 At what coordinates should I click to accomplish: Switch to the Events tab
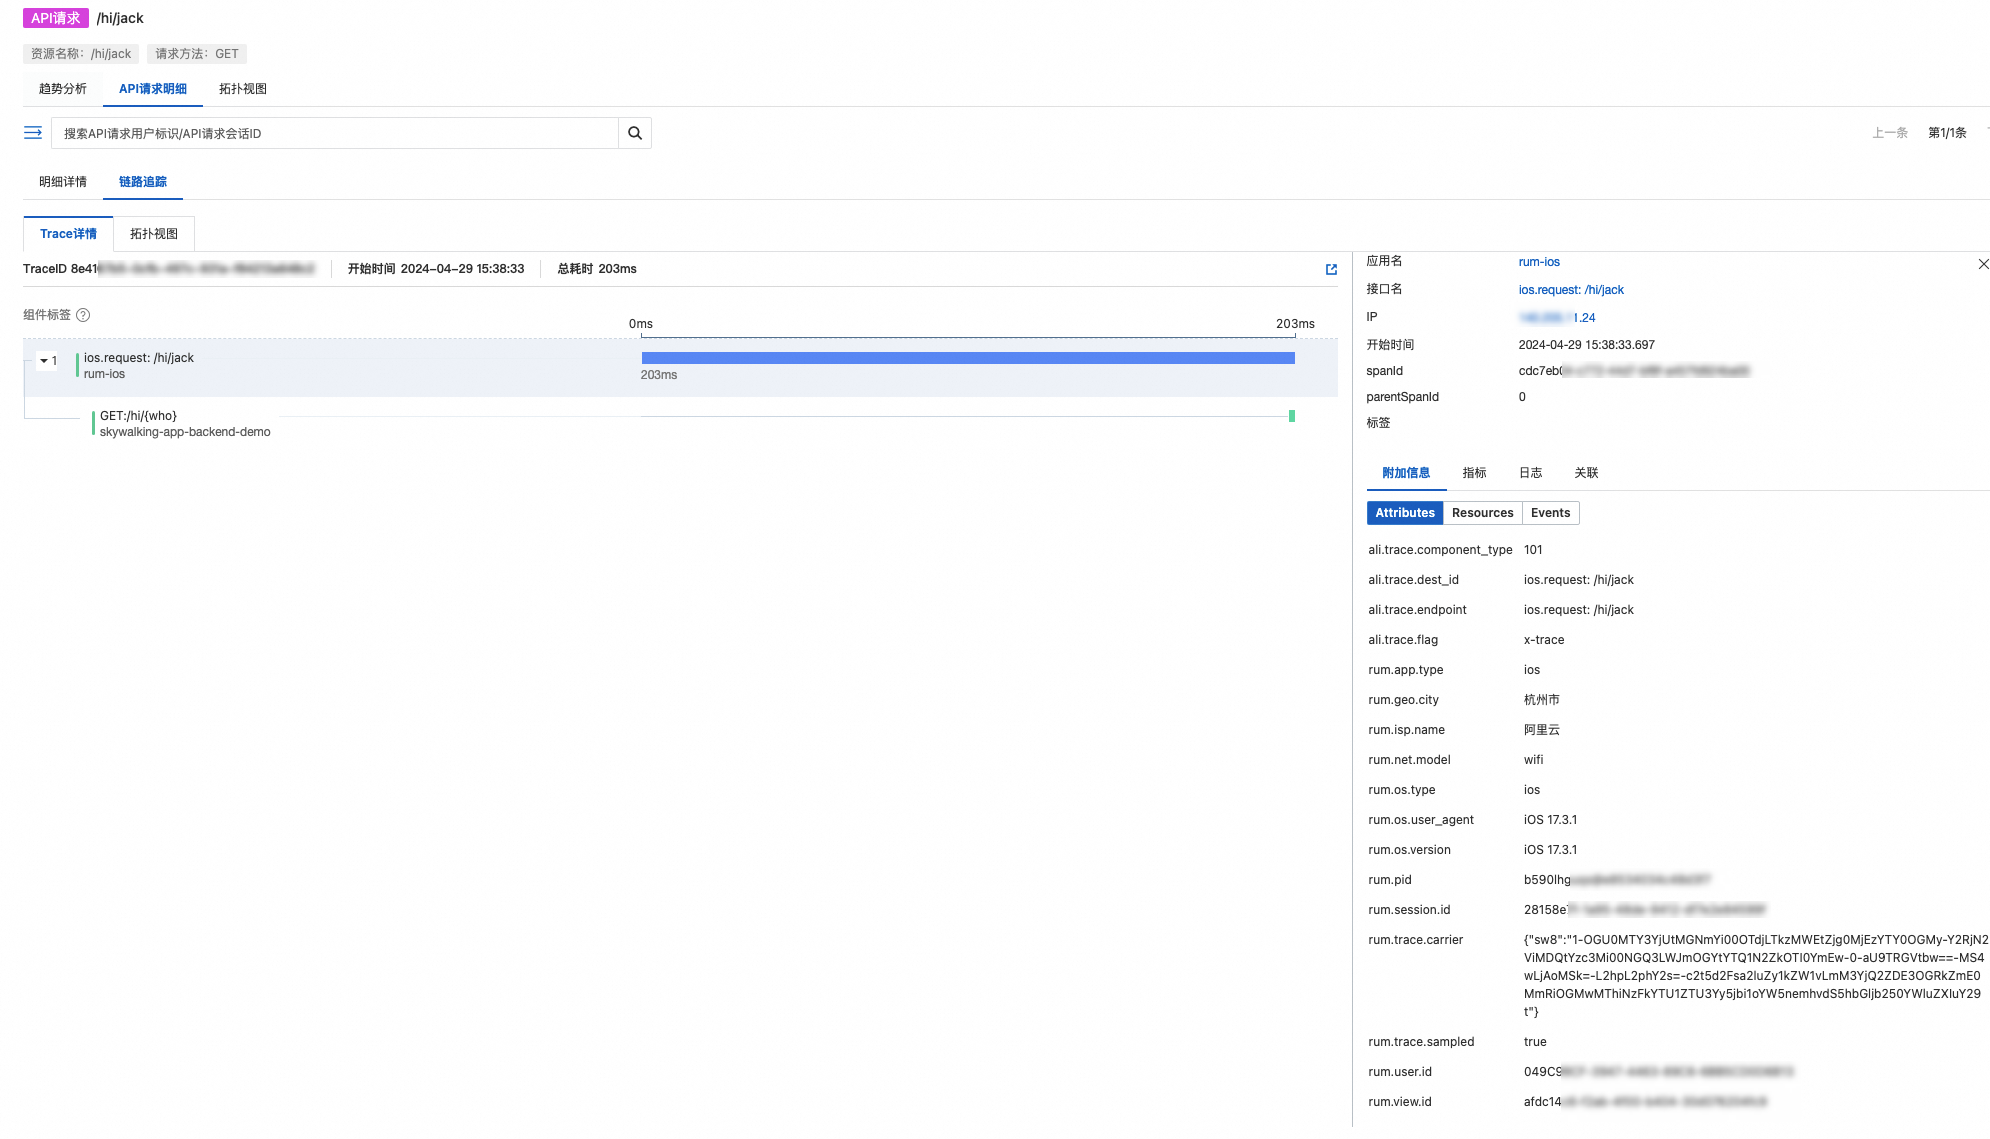(x=1549, y=512)
